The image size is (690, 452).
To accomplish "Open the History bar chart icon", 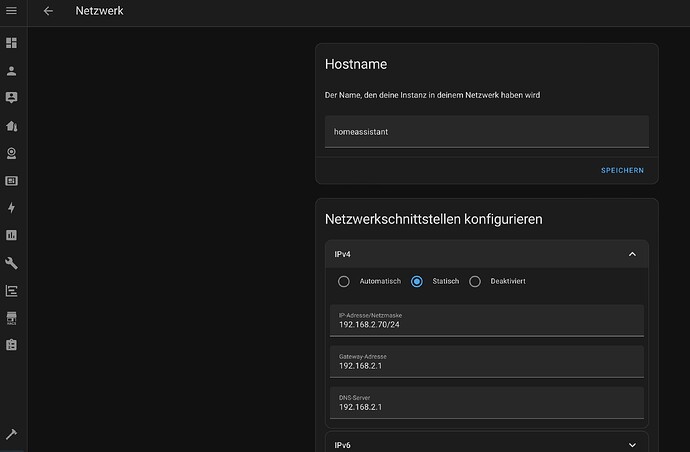I will pos(11,235).
